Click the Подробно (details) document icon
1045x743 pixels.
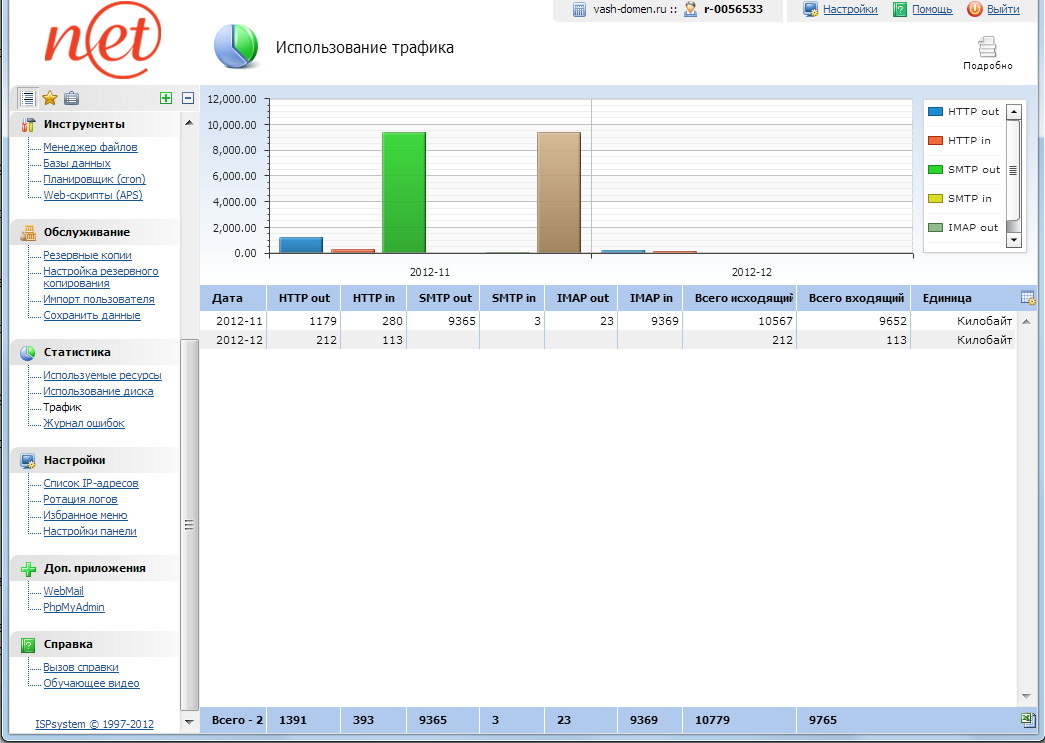[x=987, y=46]
